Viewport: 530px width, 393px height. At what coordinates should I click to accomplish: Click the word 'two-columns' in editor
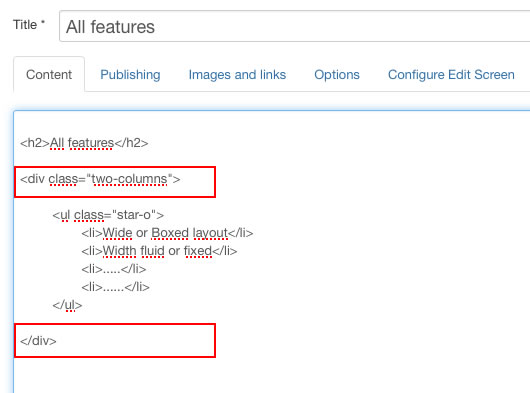[x=129, y=179]
